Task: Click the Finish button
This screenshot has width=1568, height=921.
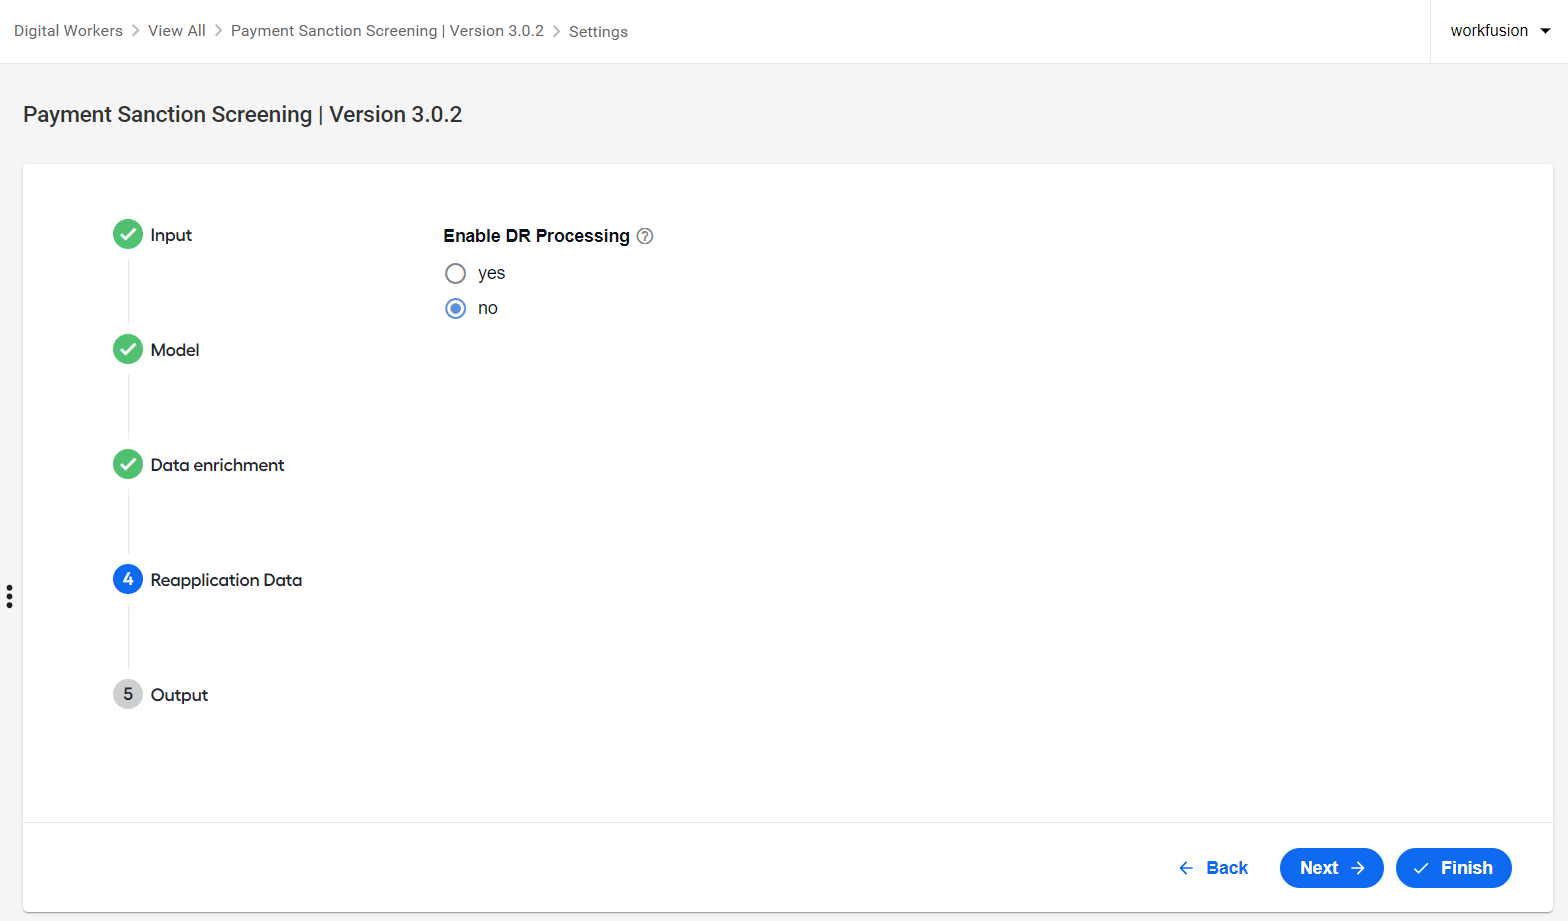Action: click(x=1454, y=868)
